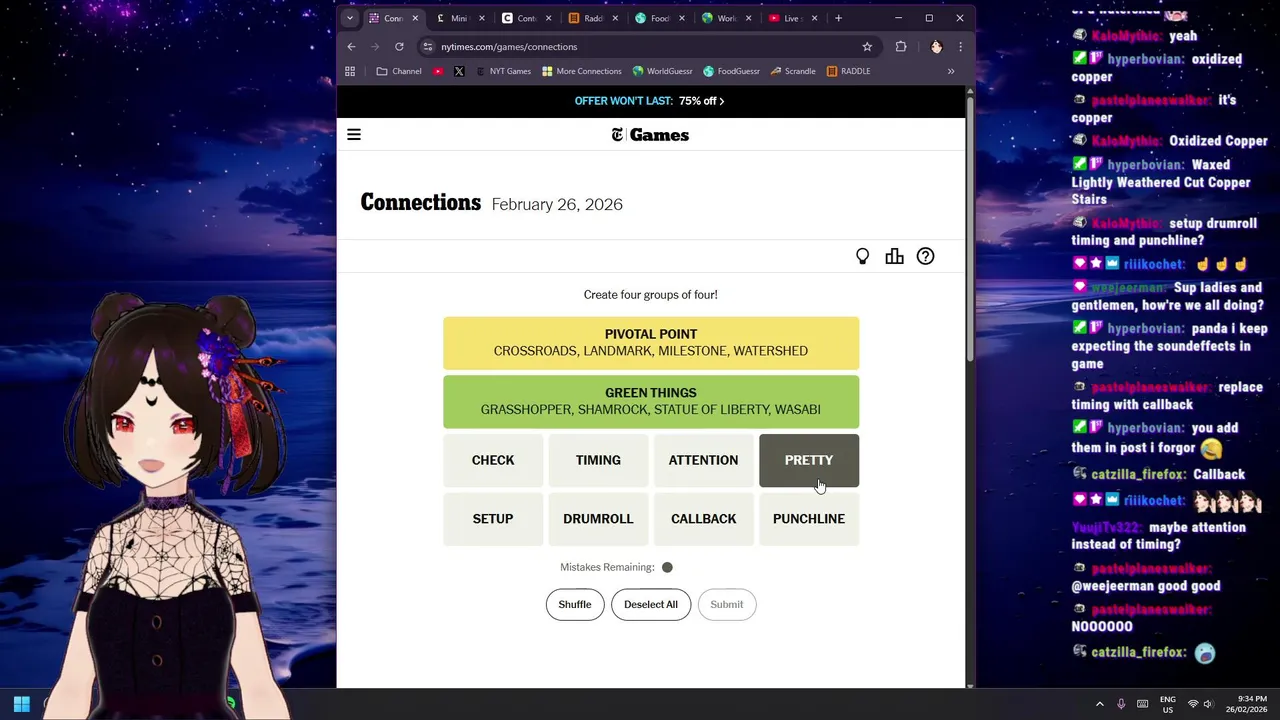1280x720 pixels.
Task: Select the DRUMROLL tile
Action: (598, 519)
